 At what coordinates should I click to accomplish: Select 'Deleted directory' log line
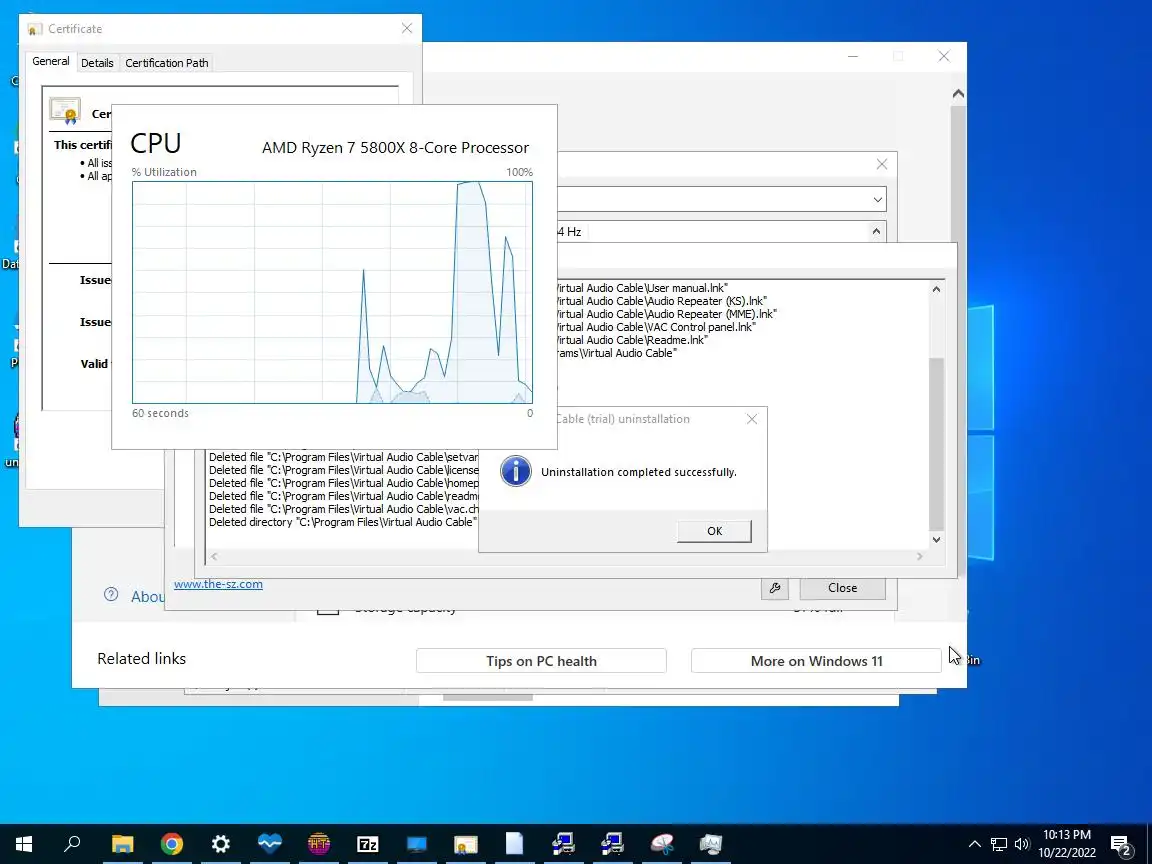click(342, 522)
